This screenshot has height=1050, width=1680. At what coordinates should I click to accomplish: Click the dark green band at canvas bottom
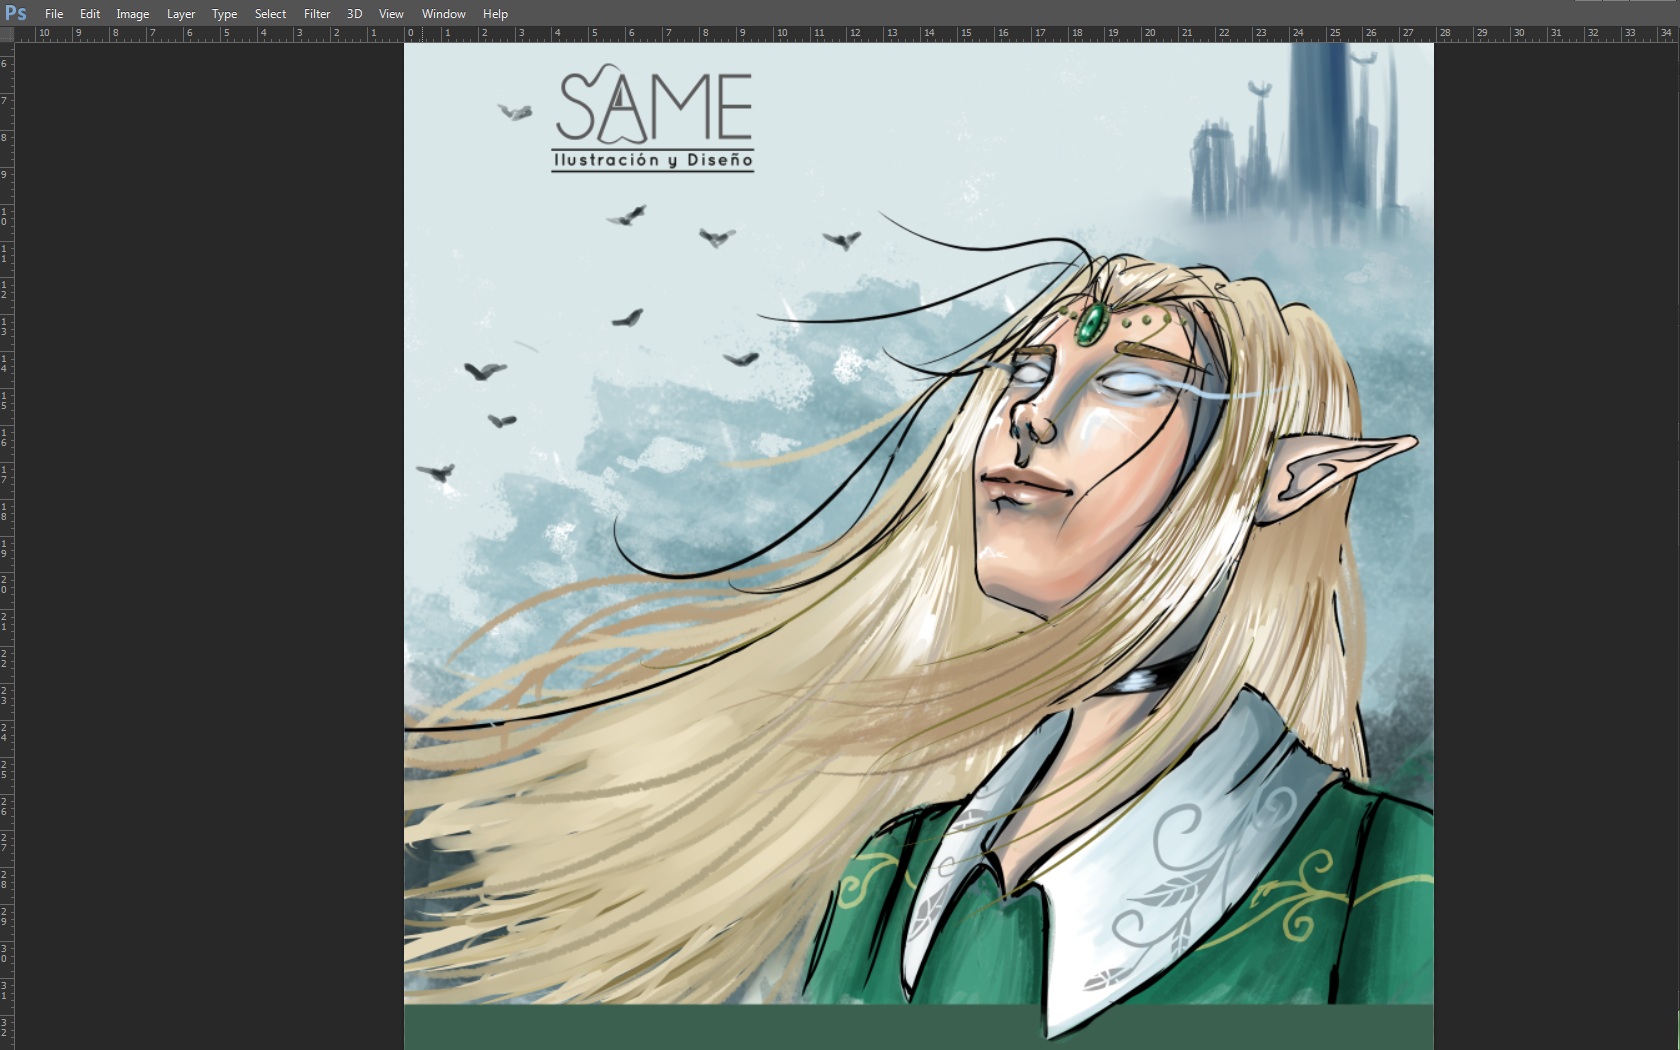720,1027
